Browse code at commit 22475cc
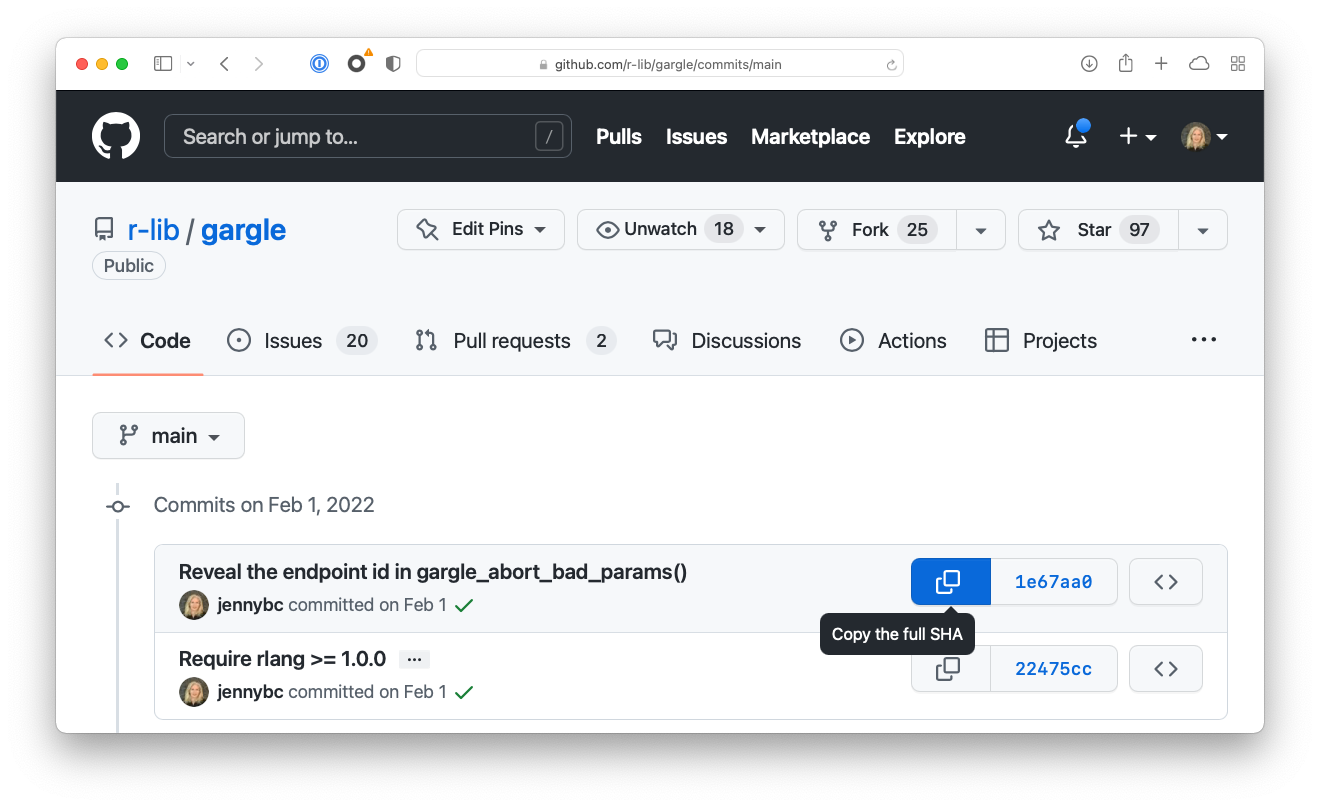 pos(1165,668)
